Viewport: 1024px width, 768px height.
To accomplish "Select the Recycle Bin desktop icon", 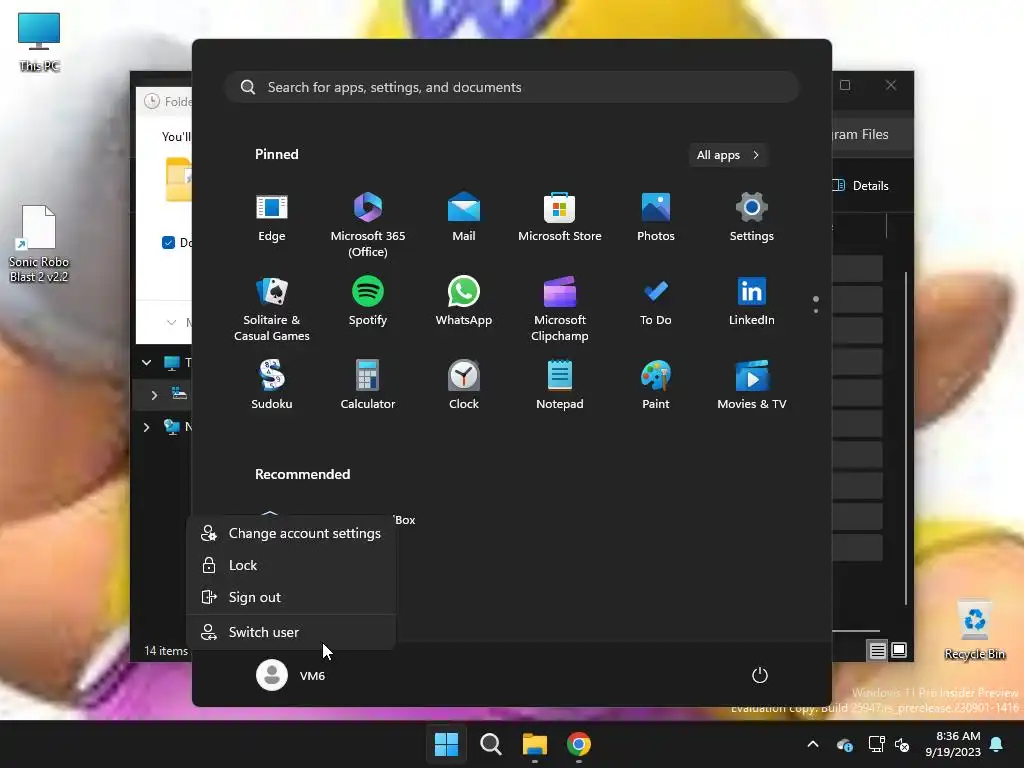I will [x=974, y=630].
